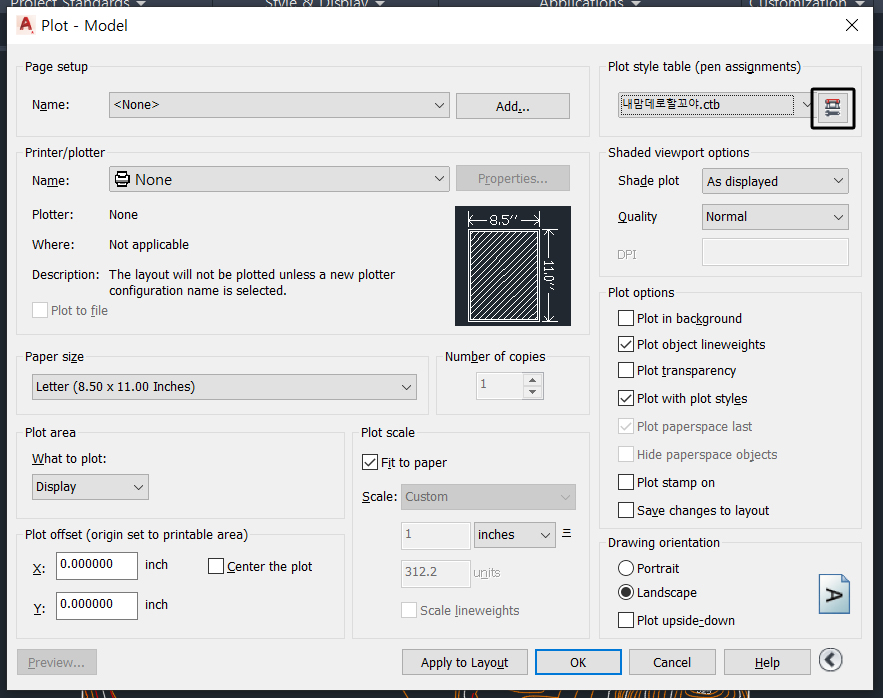Select Landscape orientation

pos(626,592)
